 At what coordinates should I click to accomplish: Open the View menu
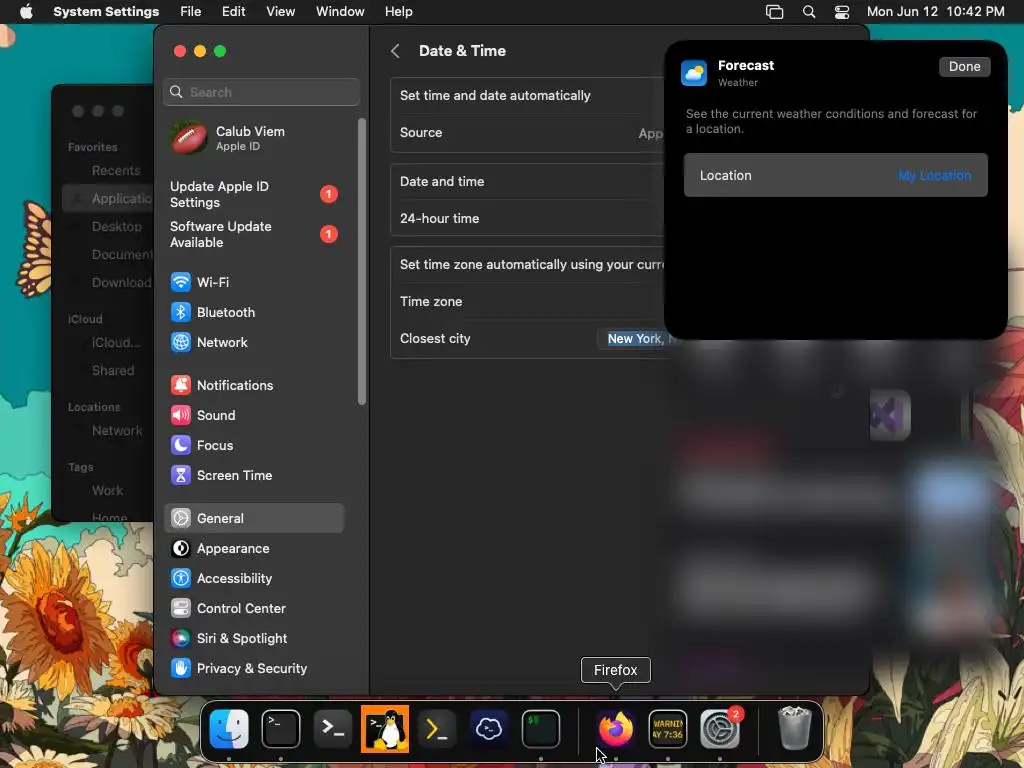pyautogui.click(x=280, y=12)
